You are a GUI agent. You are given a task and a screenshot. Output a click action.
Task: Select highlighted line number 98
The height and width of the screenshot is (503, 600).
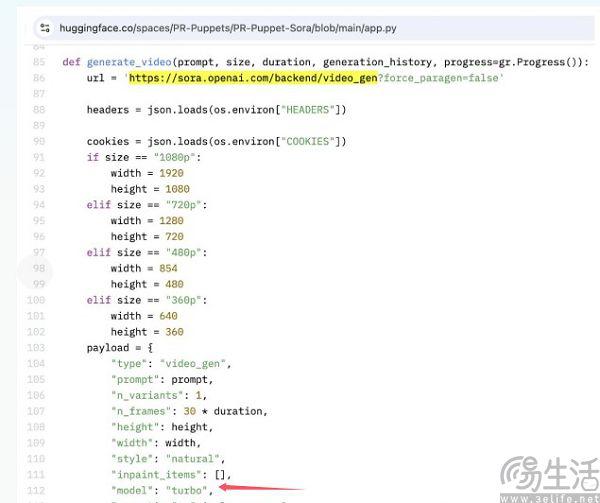pyautogui.click(x=39, y=268)
